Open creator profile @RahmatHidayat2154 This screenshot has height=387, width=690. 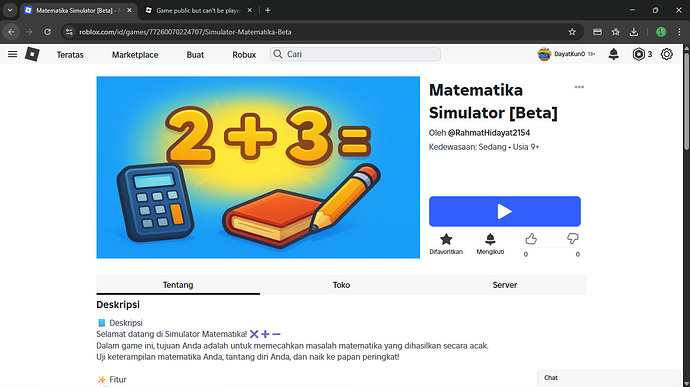(x=488, y=133)
